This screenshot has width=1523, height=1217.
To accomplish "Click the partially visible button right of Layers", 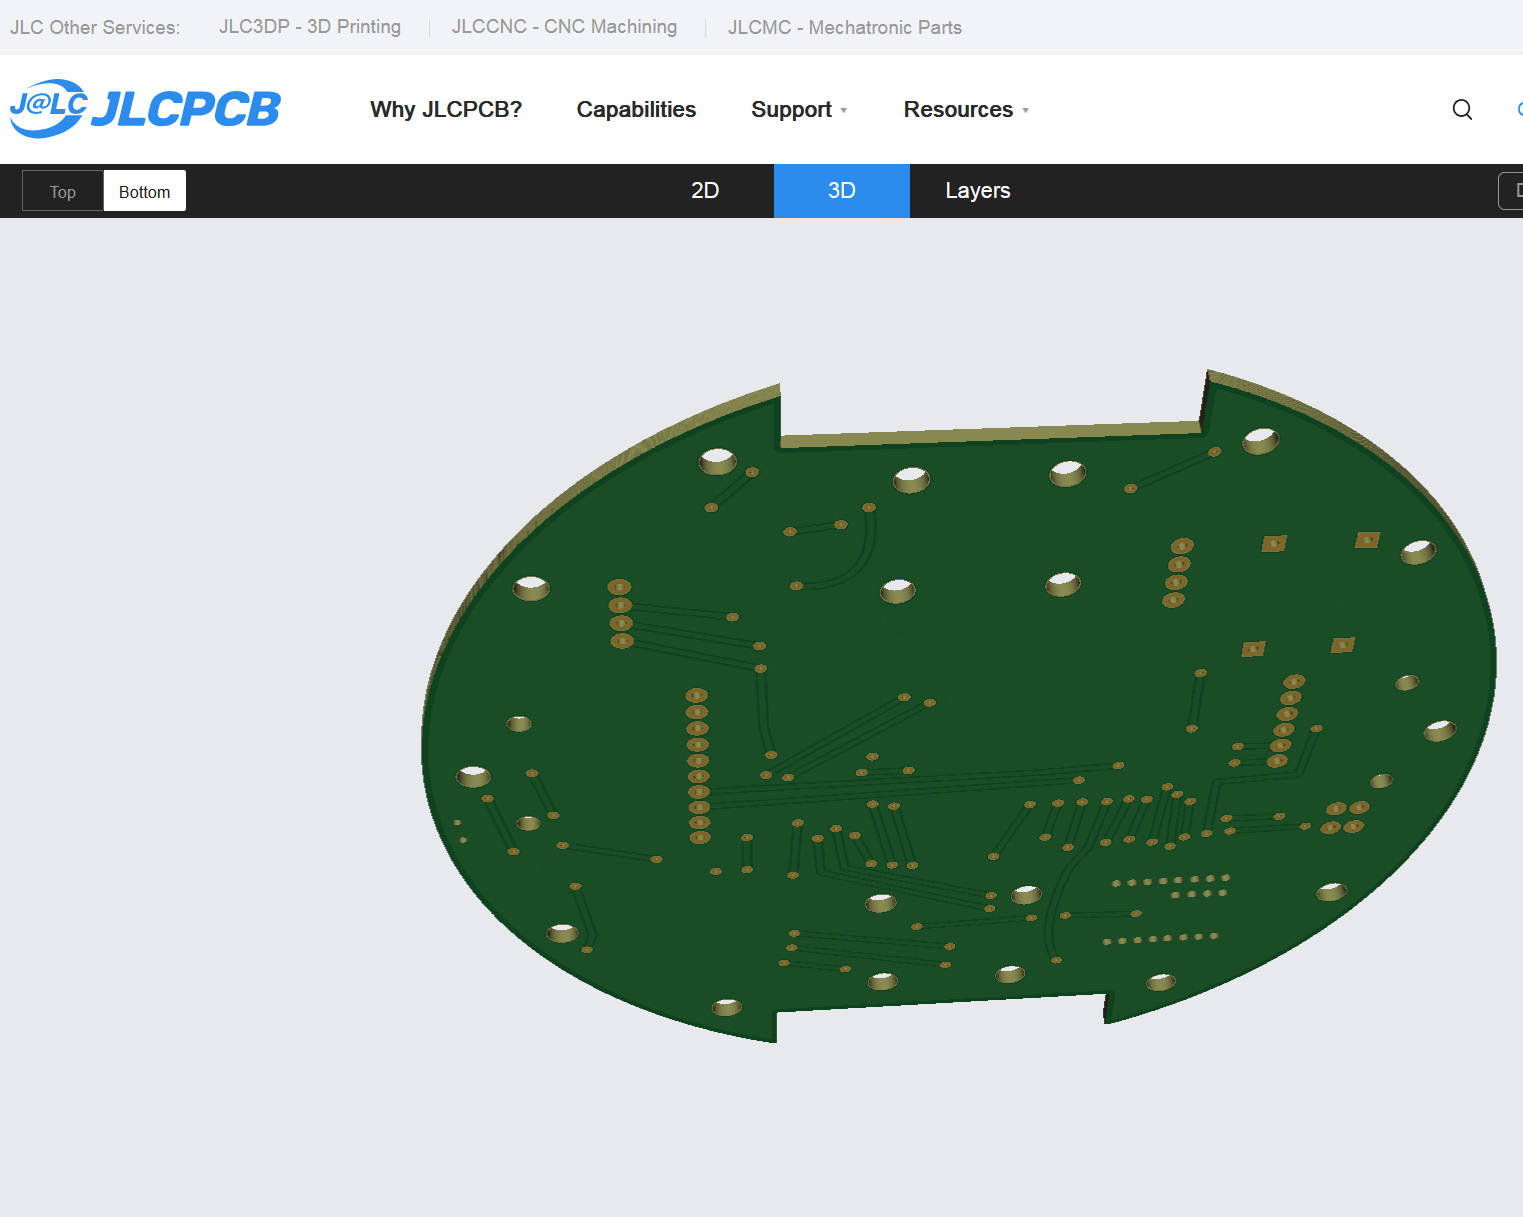I will tap(1511, 191).
